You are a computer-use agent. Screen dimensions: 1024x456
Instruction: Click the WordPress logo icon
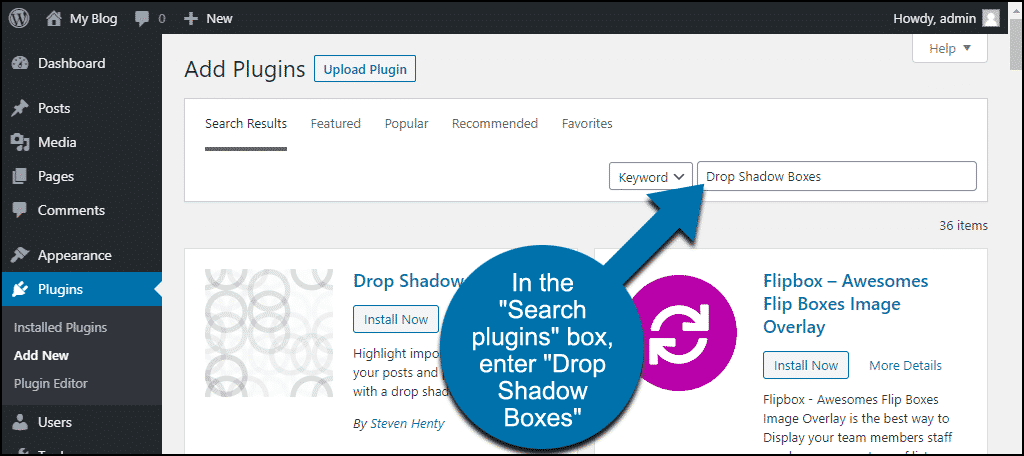(20, 18)
